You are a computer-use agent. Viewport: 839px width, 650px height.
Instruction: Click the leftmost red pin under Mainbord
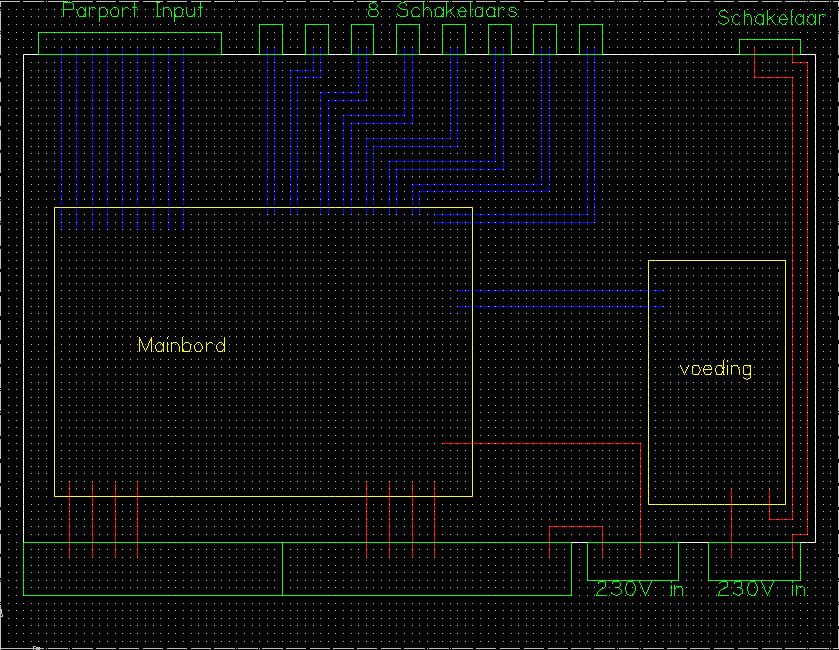pyautogui.click(x=69, y=520)
